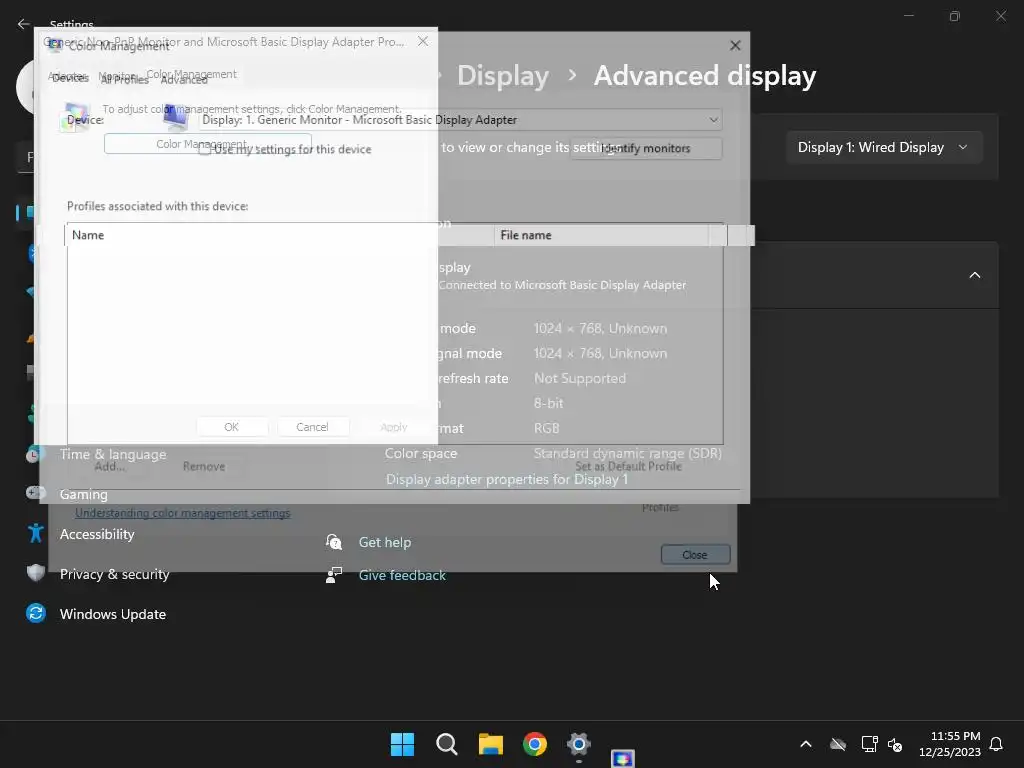The height and width of the screenshot is (768, 1024).
Task: Close the adapter properties dialog with X
Action: [423, 41]
